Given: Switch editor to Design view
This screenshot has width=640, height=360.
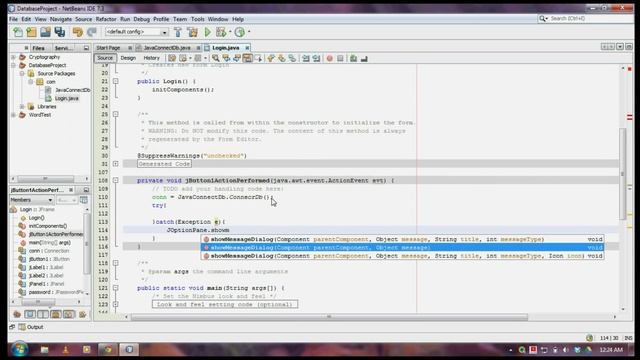Looking at the screenshot, I should [128, 58].
